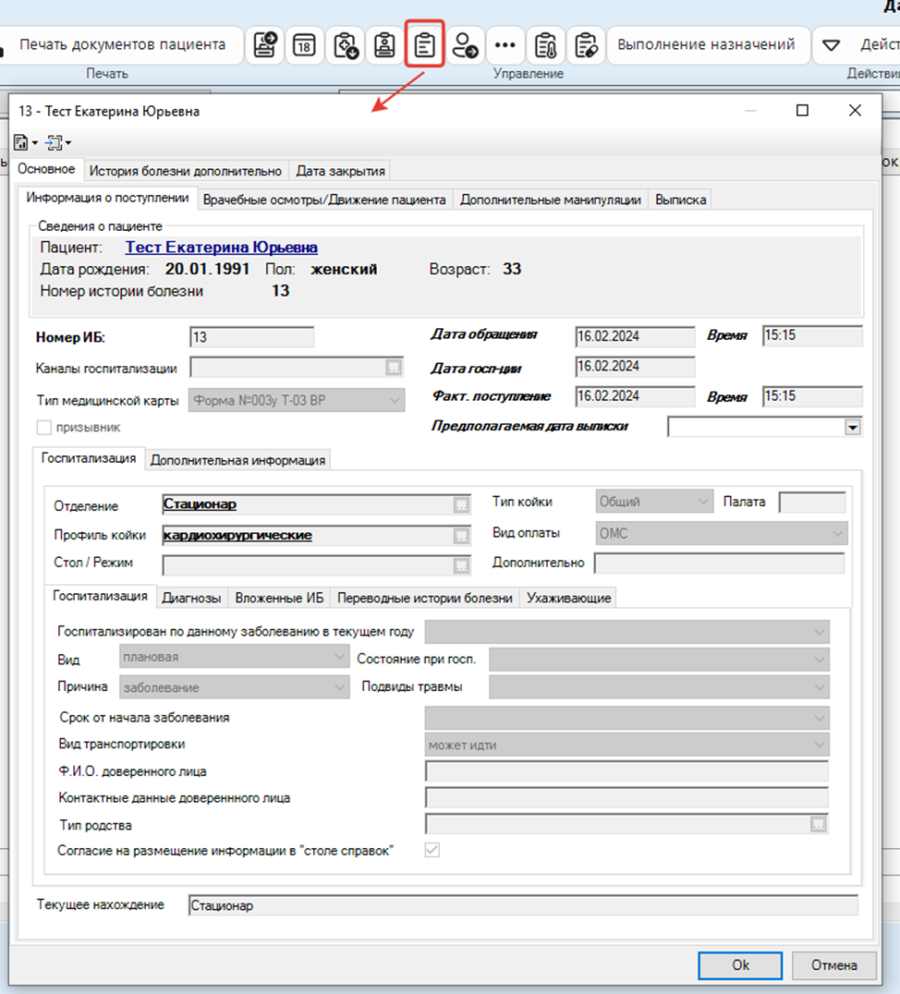This screenshot has width=900, height=994.
Task: Select the Госпитализация tab beside Дополнительная информация
Action: click(89, 458)
